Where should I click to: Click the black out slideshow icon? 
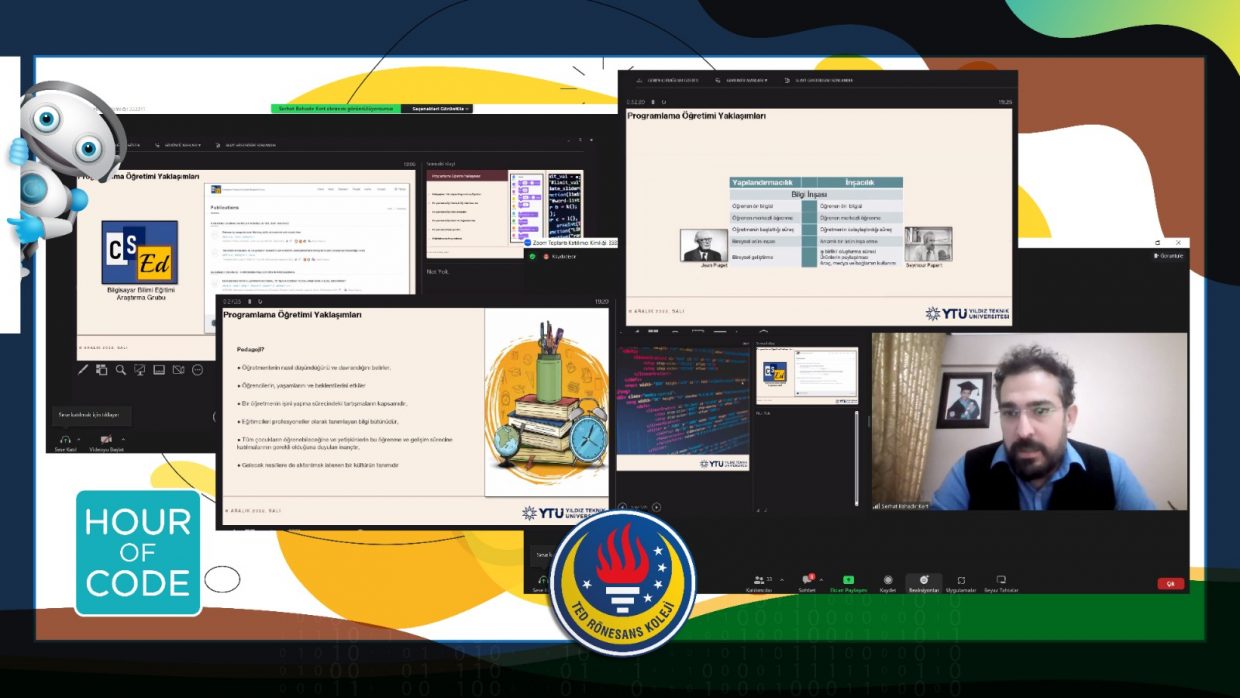140,370
